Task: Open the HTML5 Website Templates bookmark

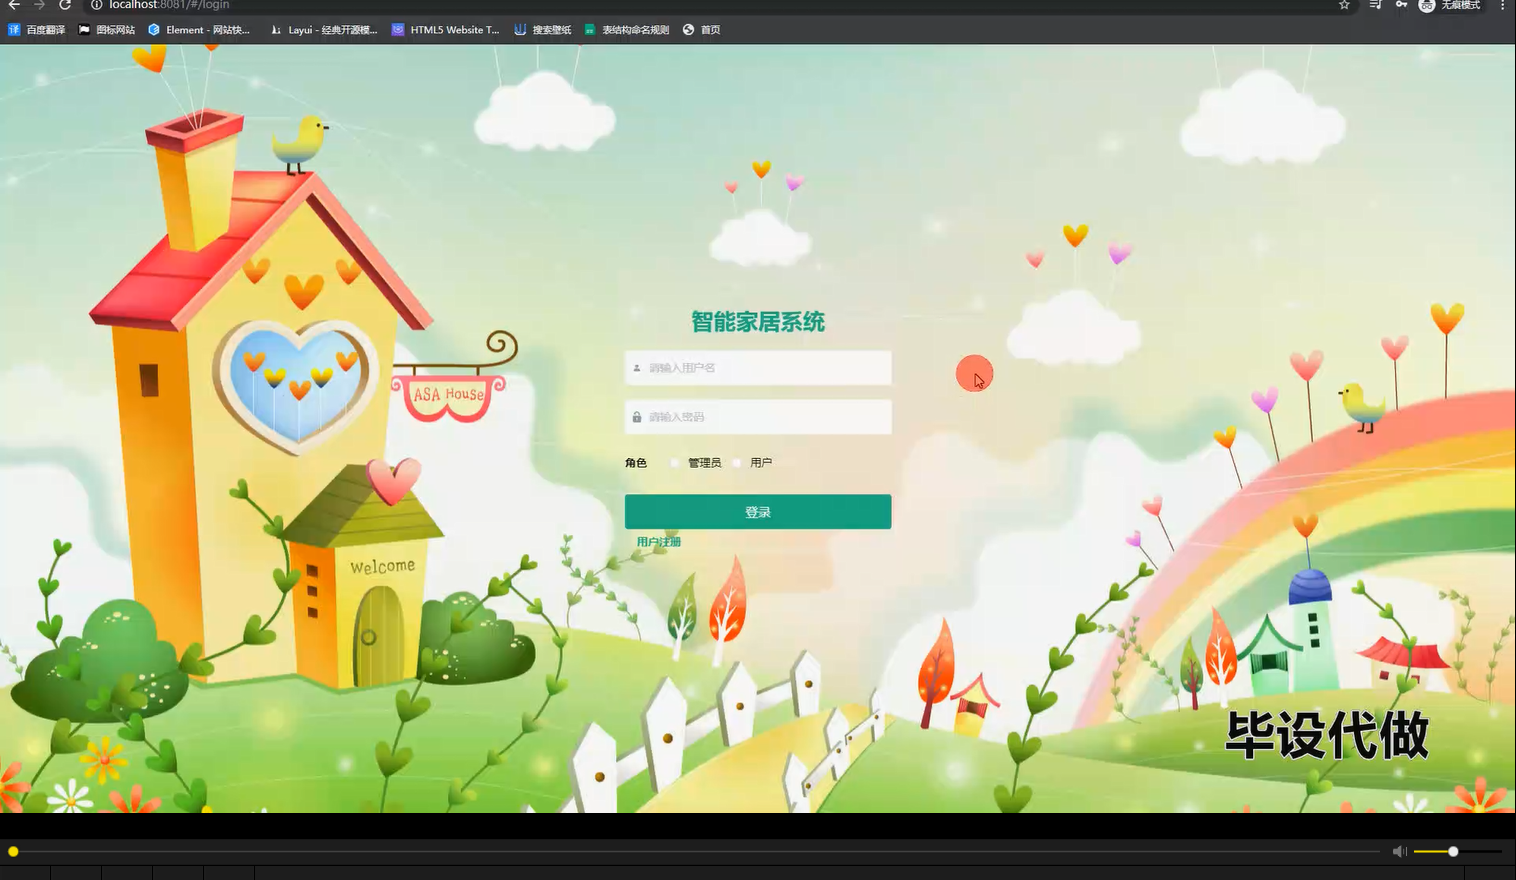Action: tap(445, 29)
